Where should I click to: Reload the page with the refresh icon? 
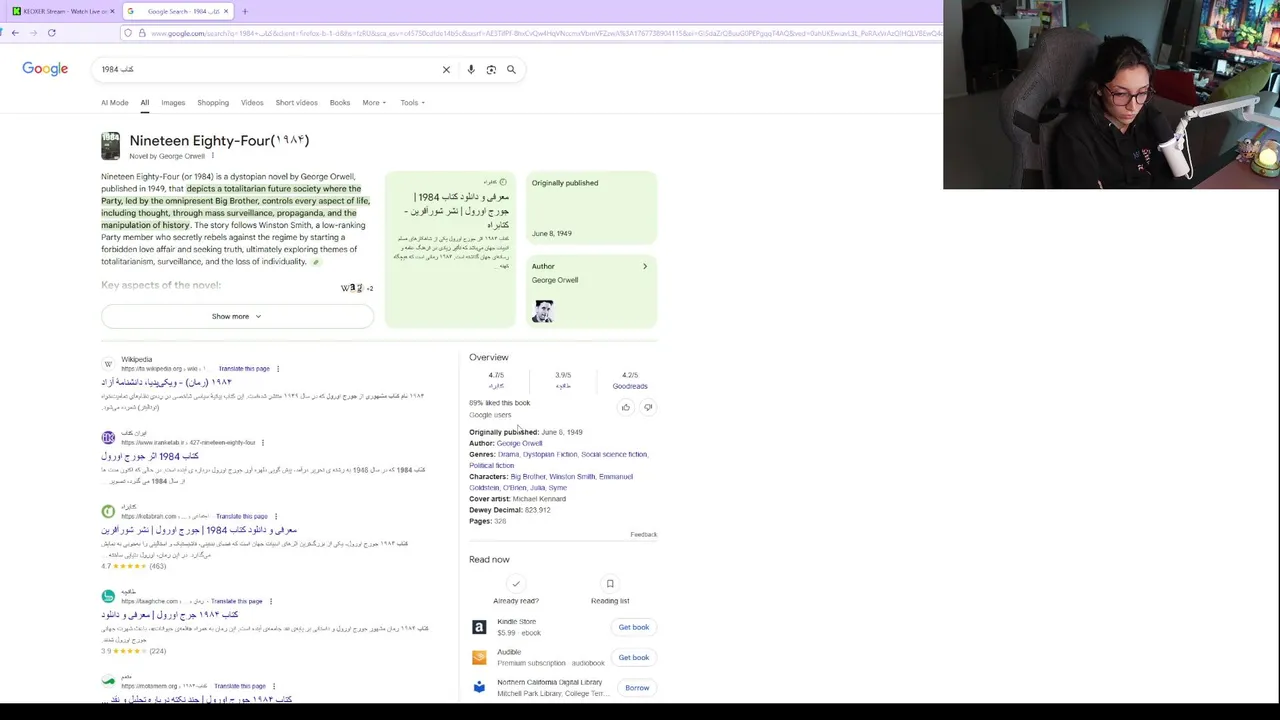tap(52, 33)
